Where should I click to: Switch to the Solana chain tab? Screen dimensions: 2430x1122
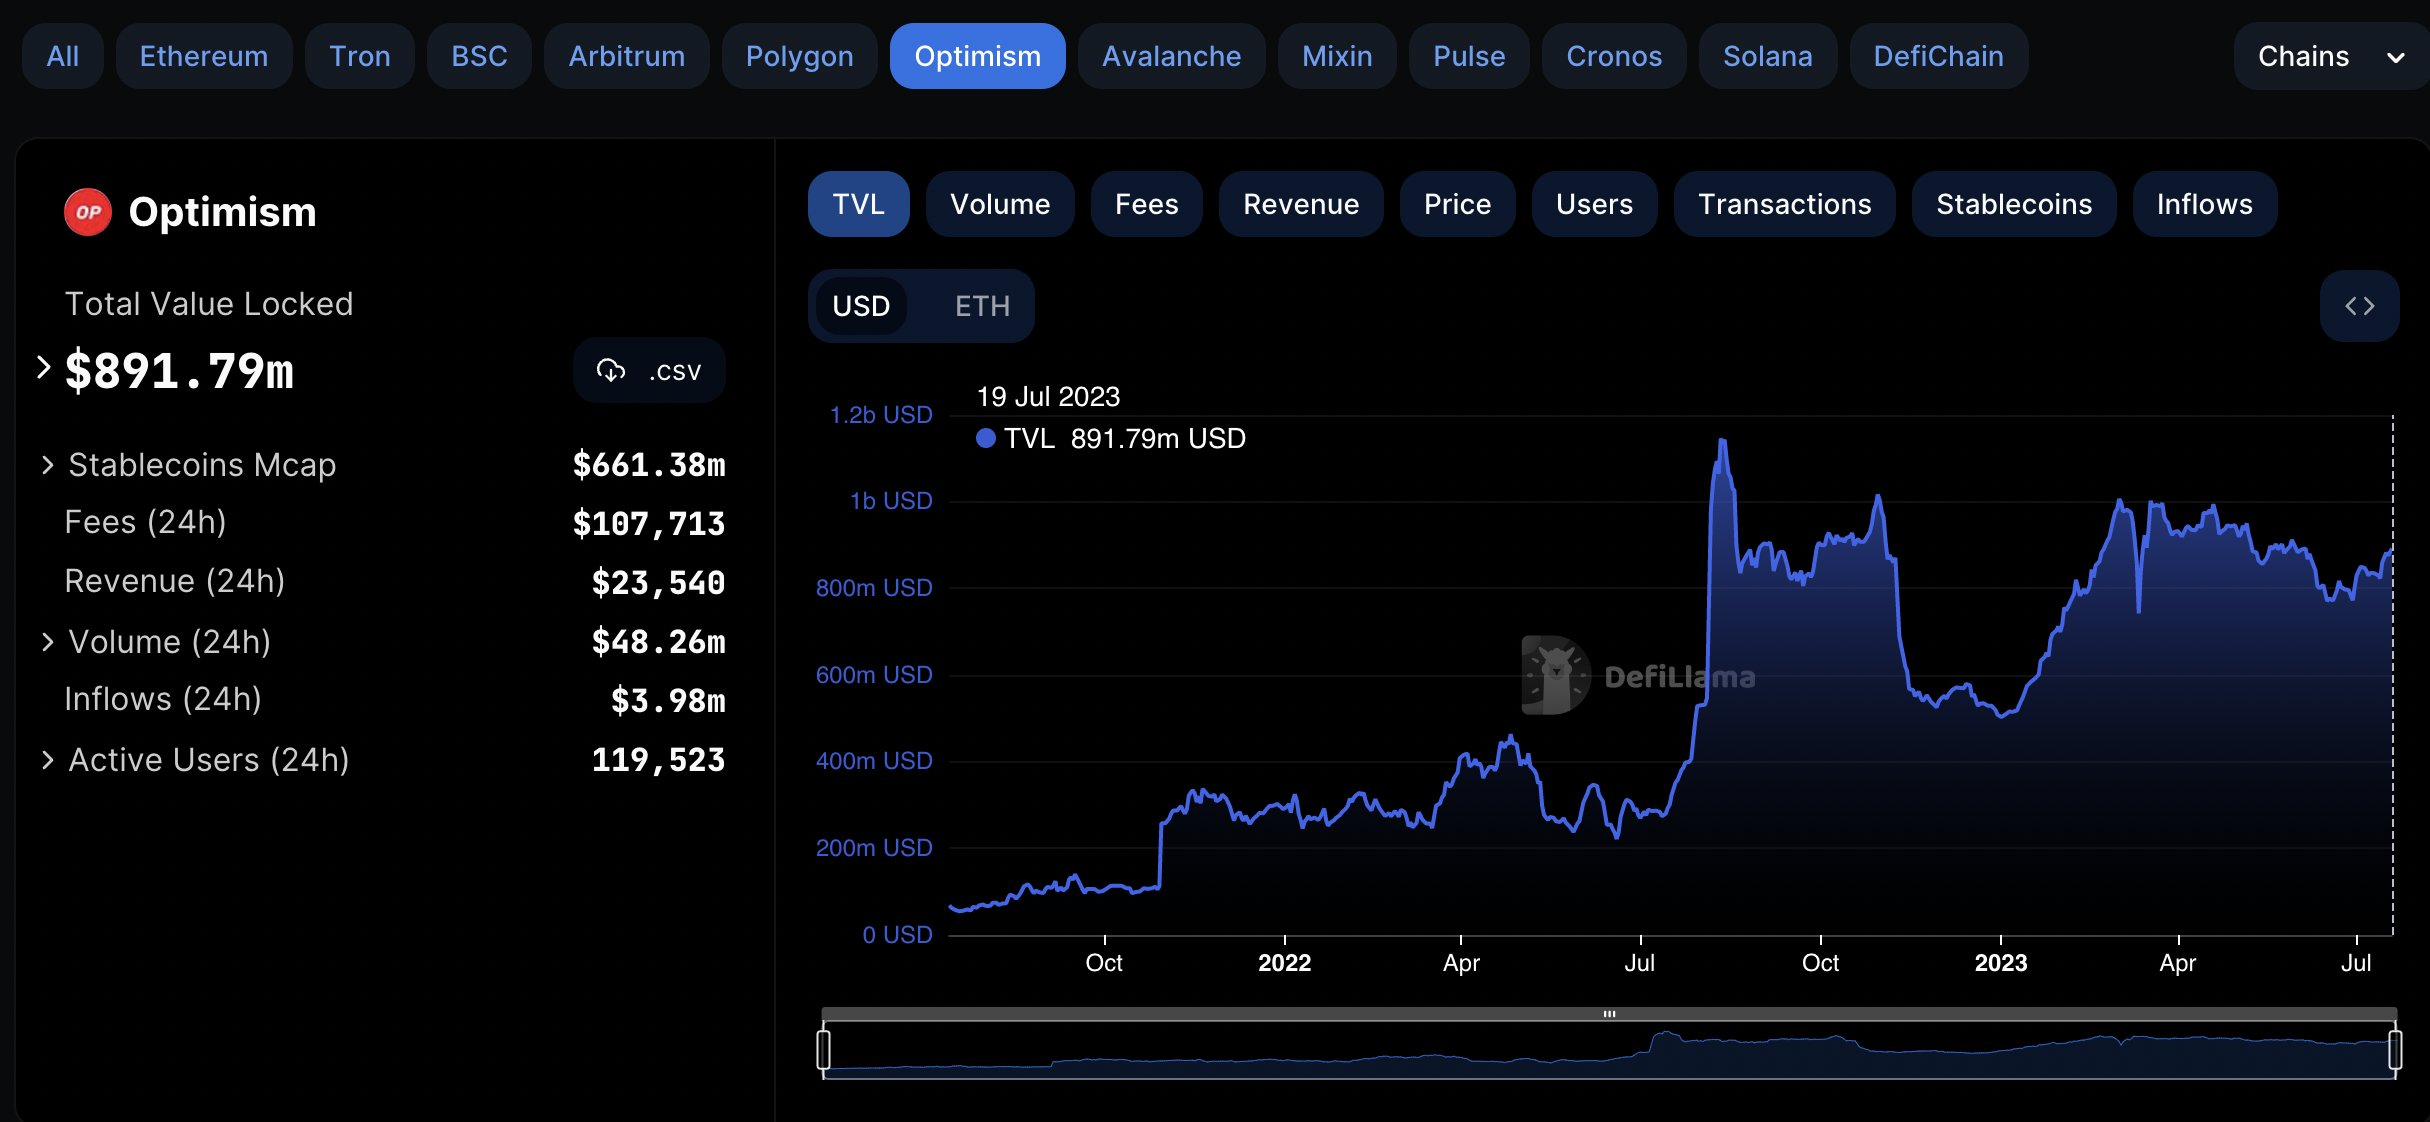(x=1768, y=56)
